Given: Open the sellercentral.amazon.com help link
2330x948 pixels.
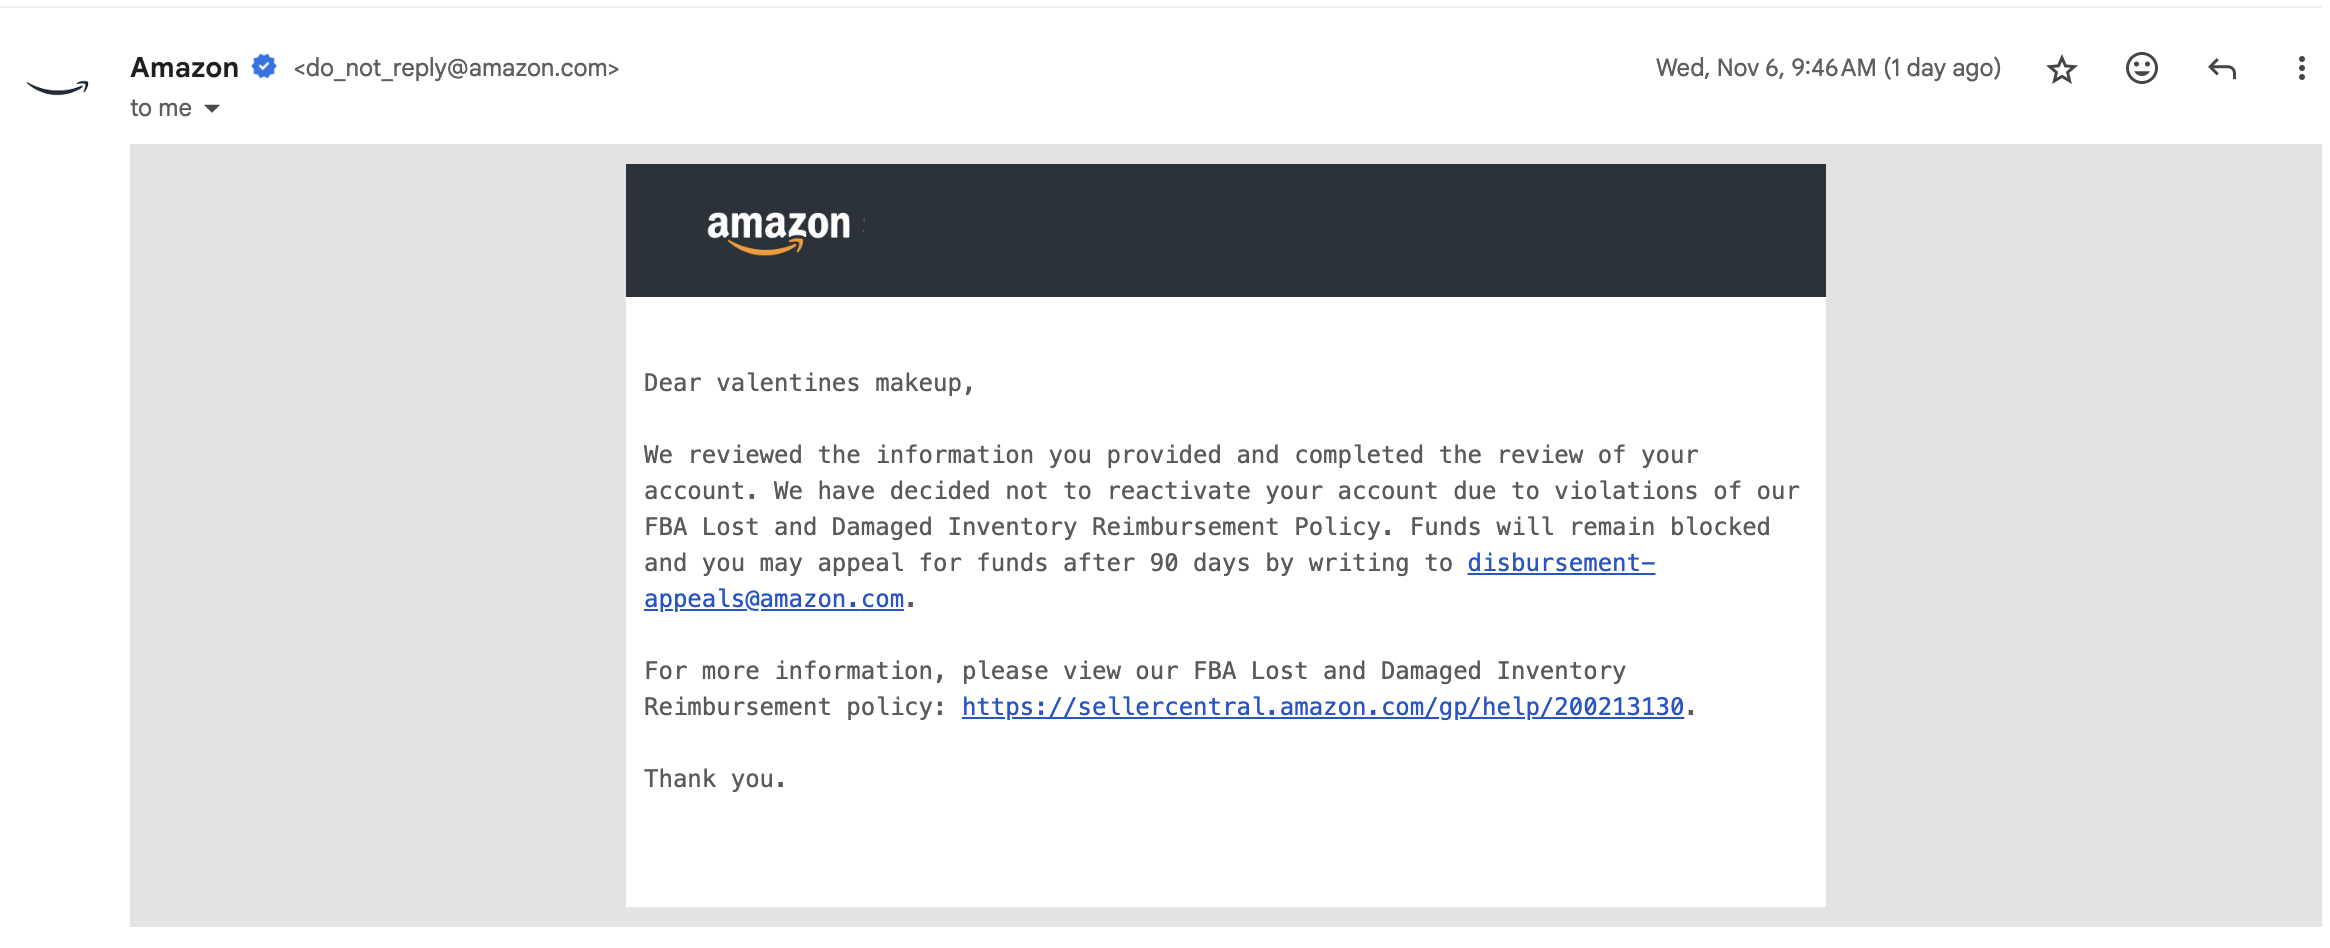Looking at the screenshot, I should click(x=1322, y=707).
